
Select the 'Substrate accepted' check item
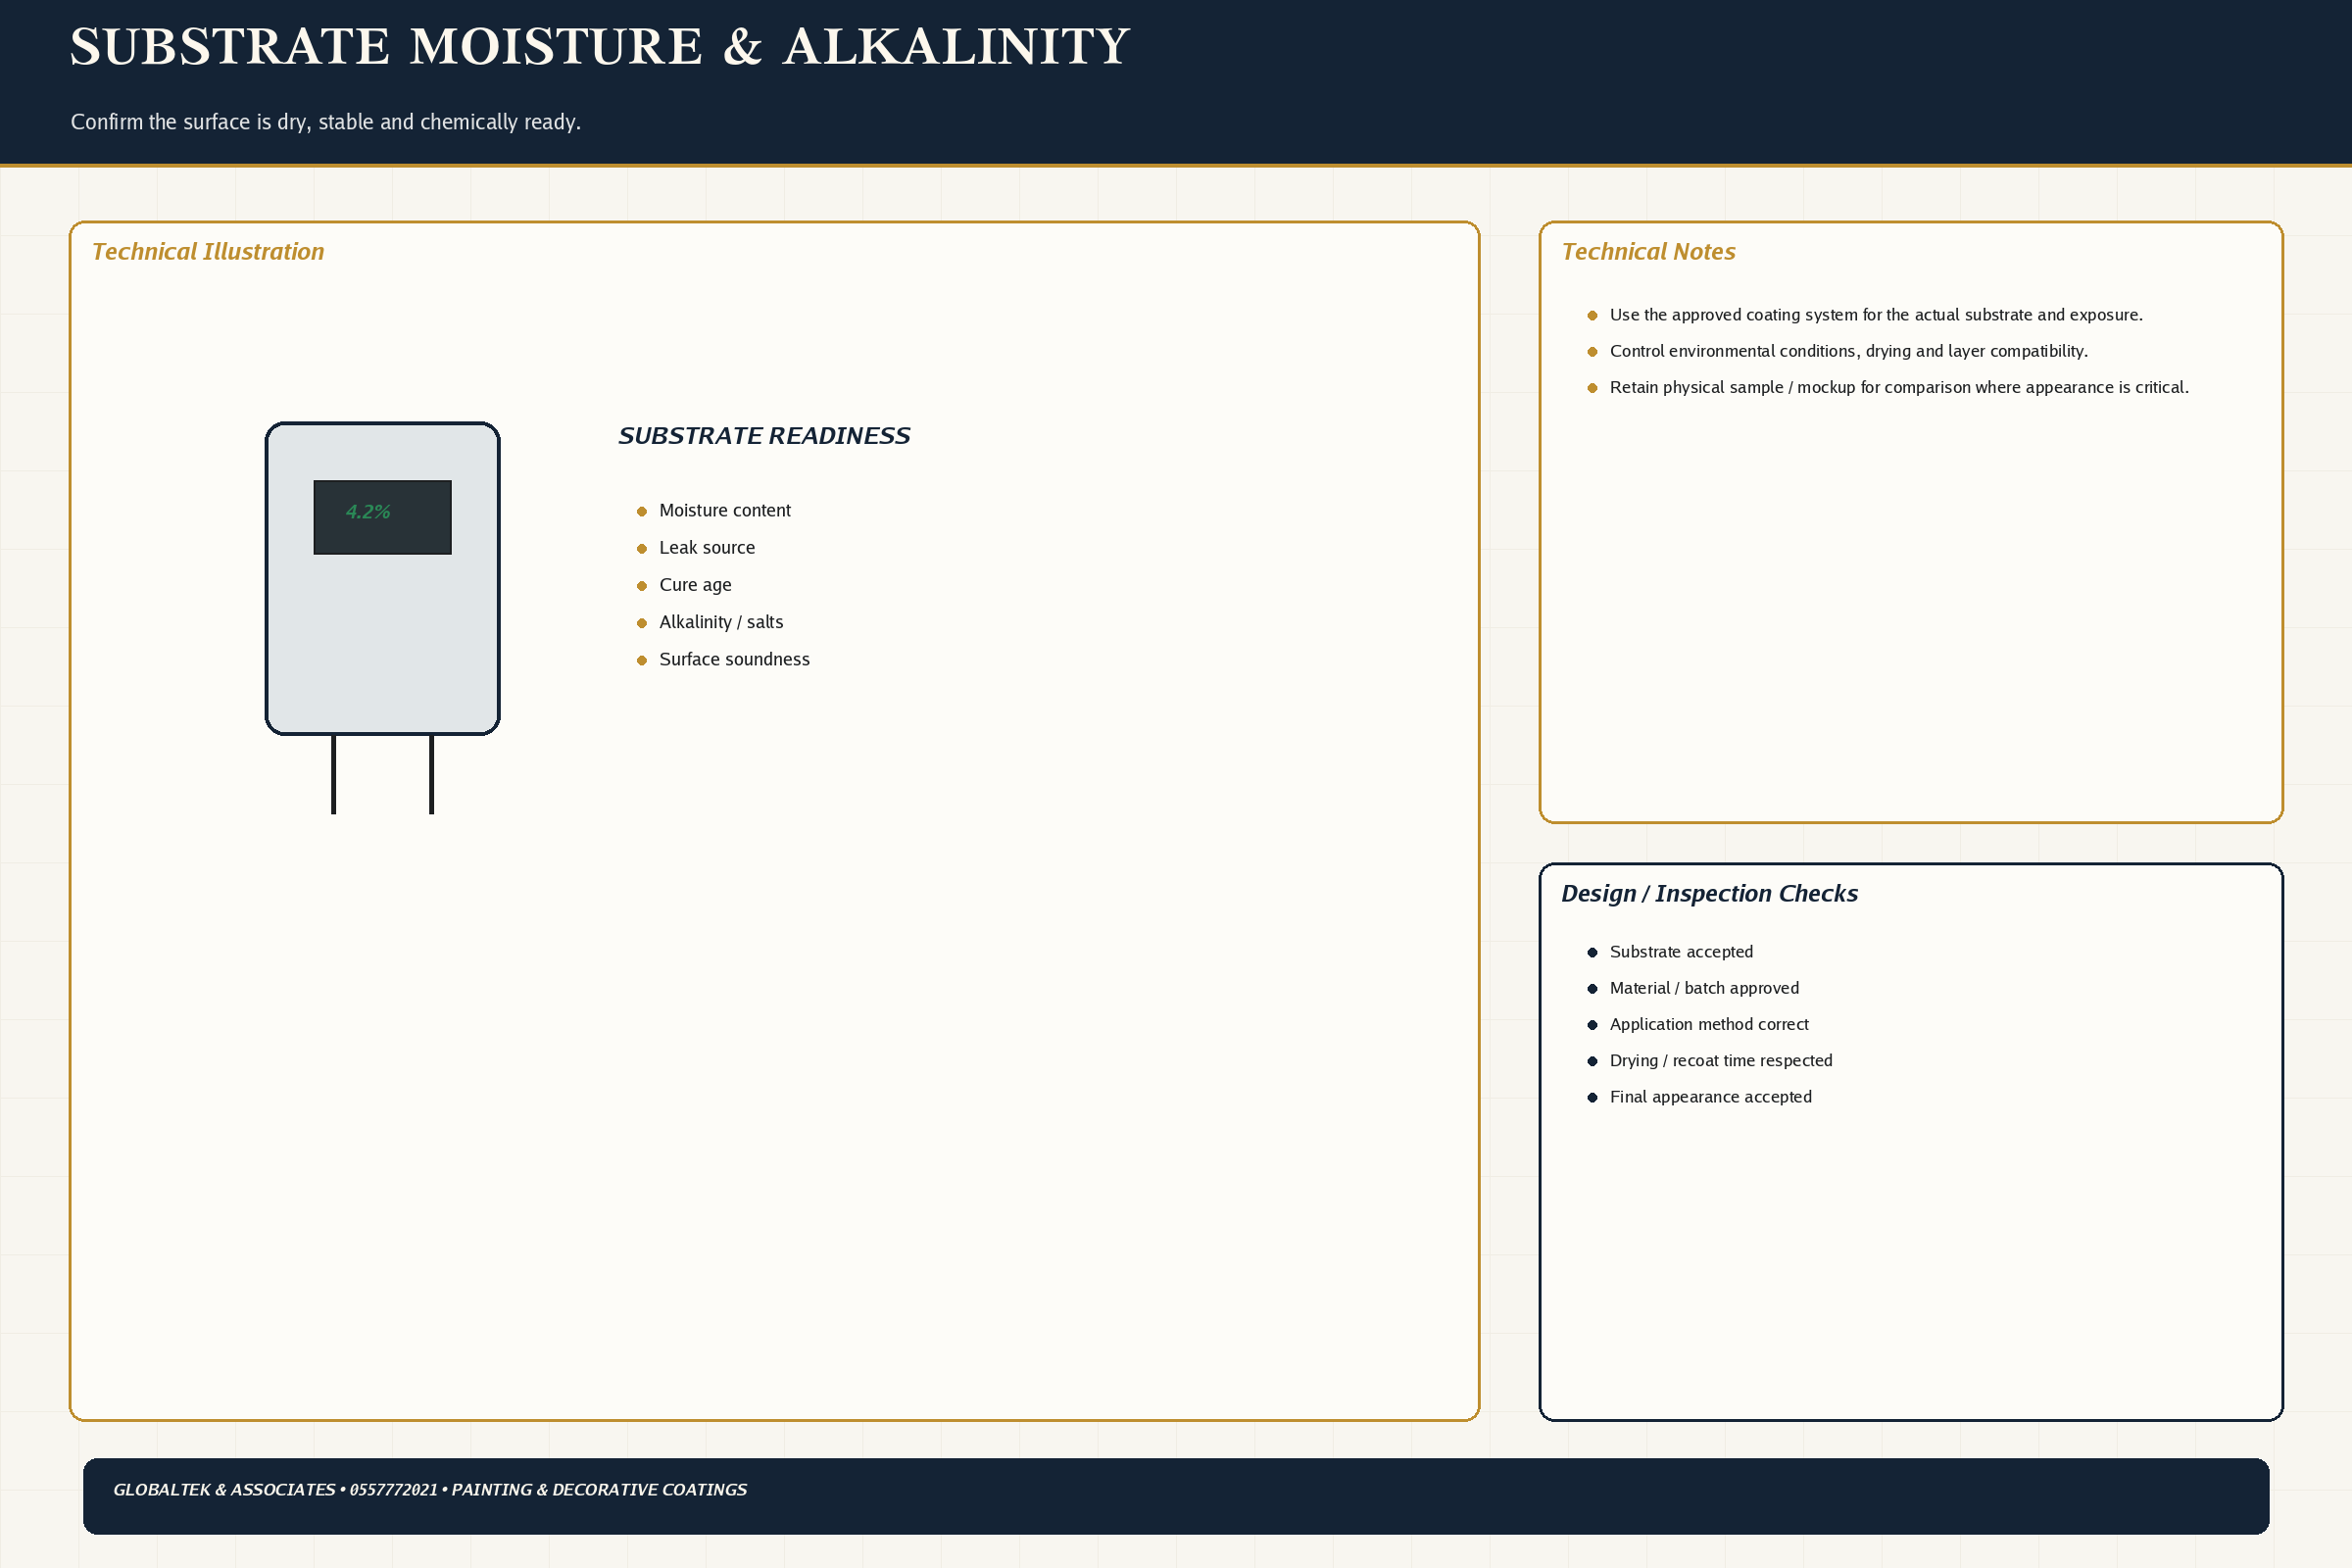(x=1670, y=952)
